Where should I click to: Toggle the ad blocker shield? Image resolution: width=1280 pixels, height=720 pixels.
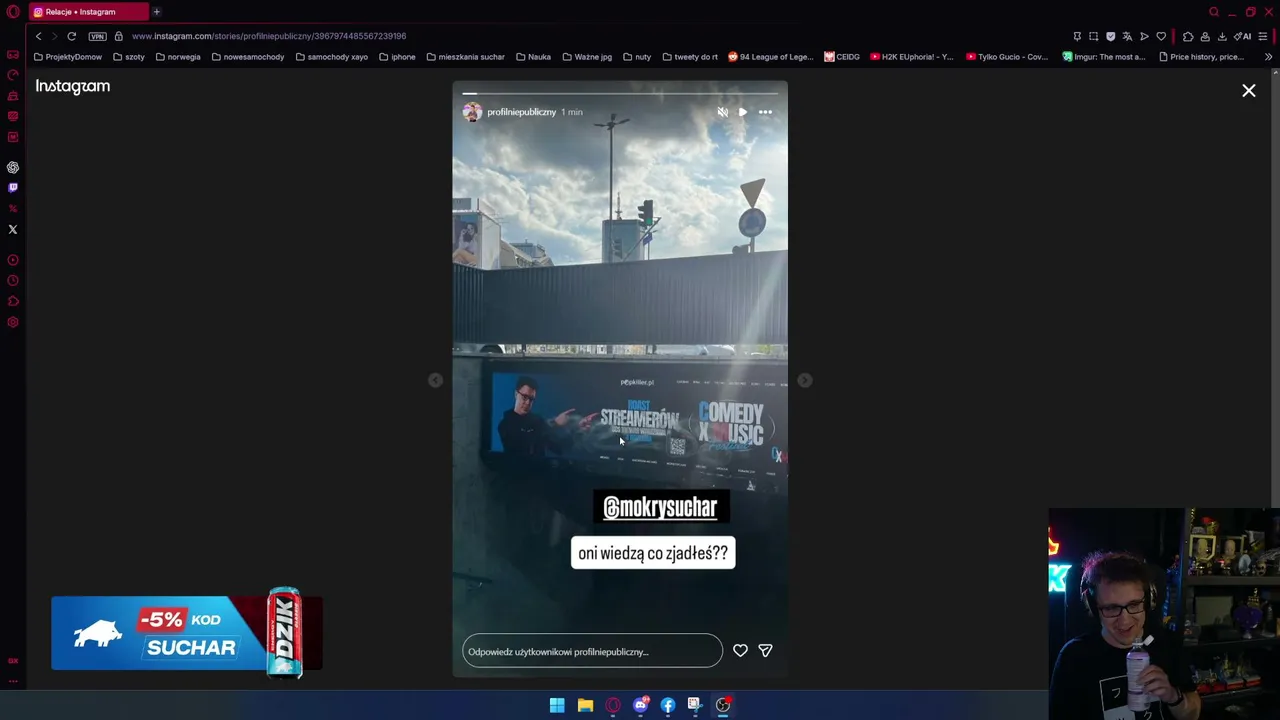click(x=1110, y=36)
